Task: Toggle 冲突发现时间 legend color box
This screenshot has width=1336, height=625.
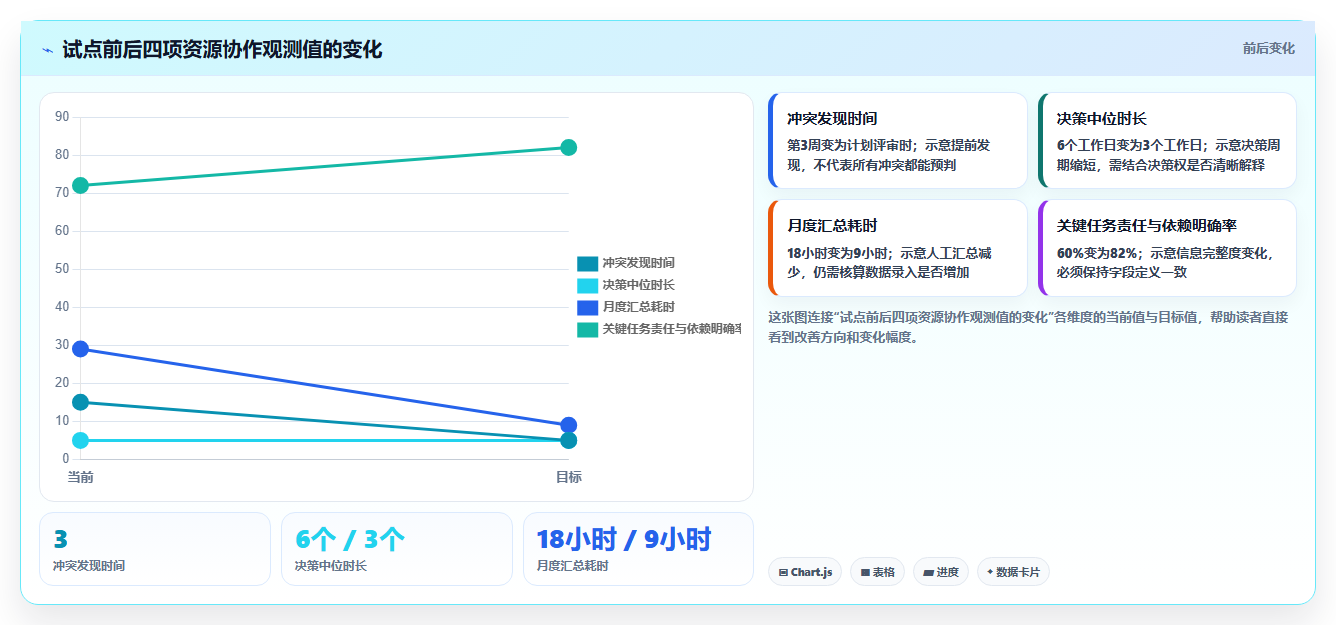Action: (x=587, y=263)
